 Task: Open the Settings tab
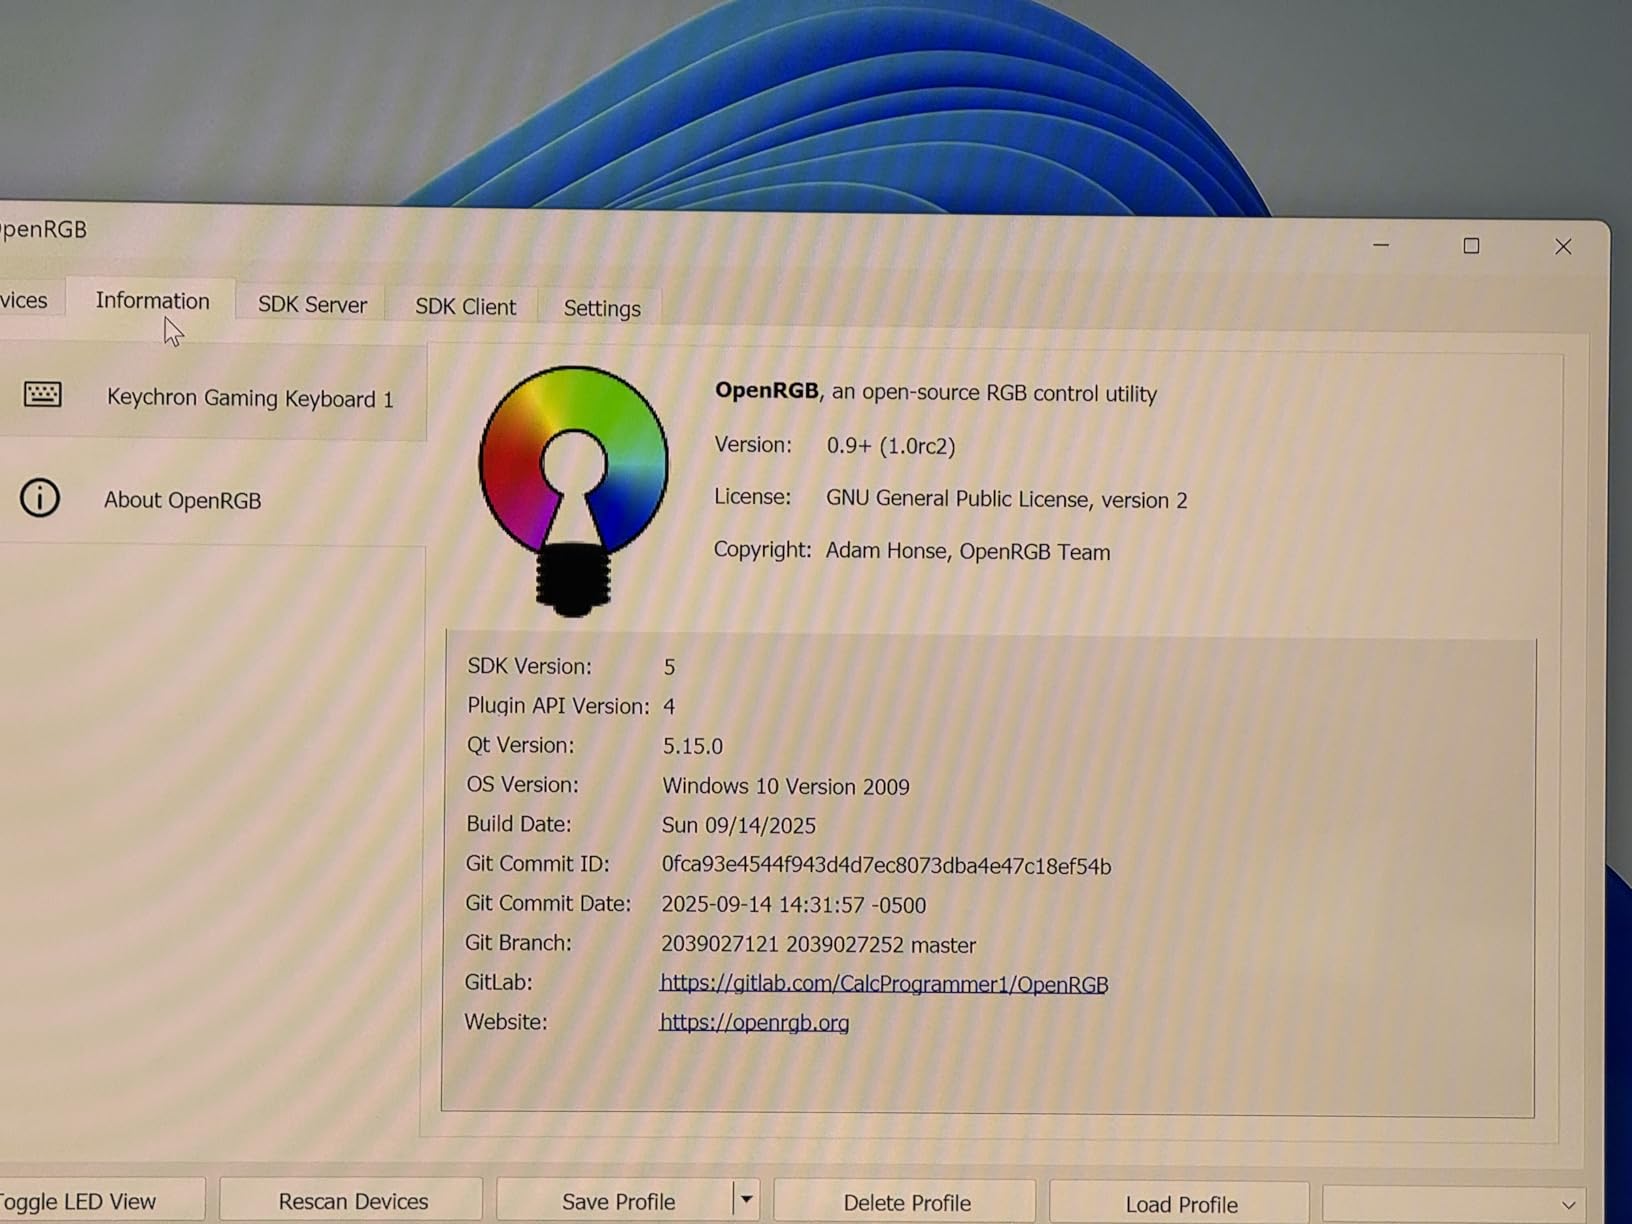pyautogui.click(x=602, y=309)
